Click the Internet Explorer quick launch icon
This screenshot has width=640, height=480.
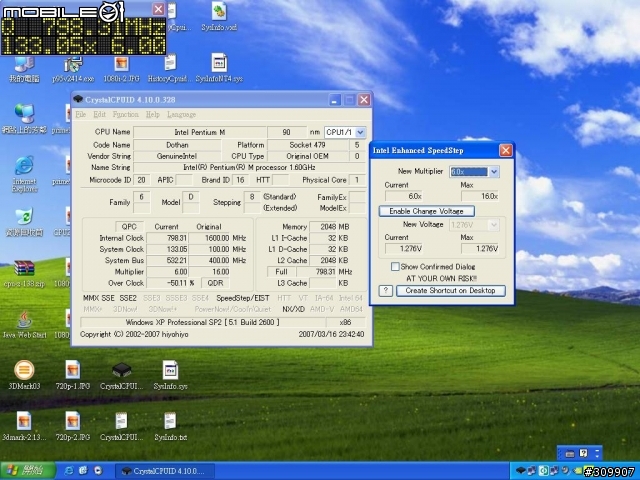(69, 471)
